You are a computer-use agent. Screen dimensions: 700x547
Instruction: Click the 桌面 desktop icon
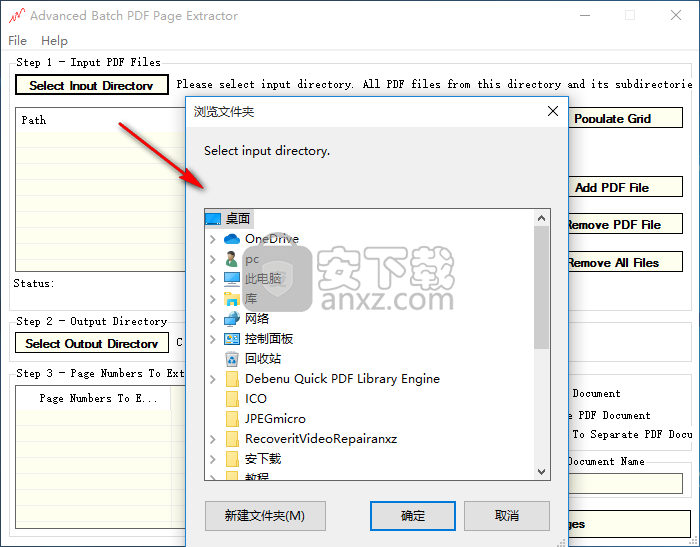click(213, 219)
